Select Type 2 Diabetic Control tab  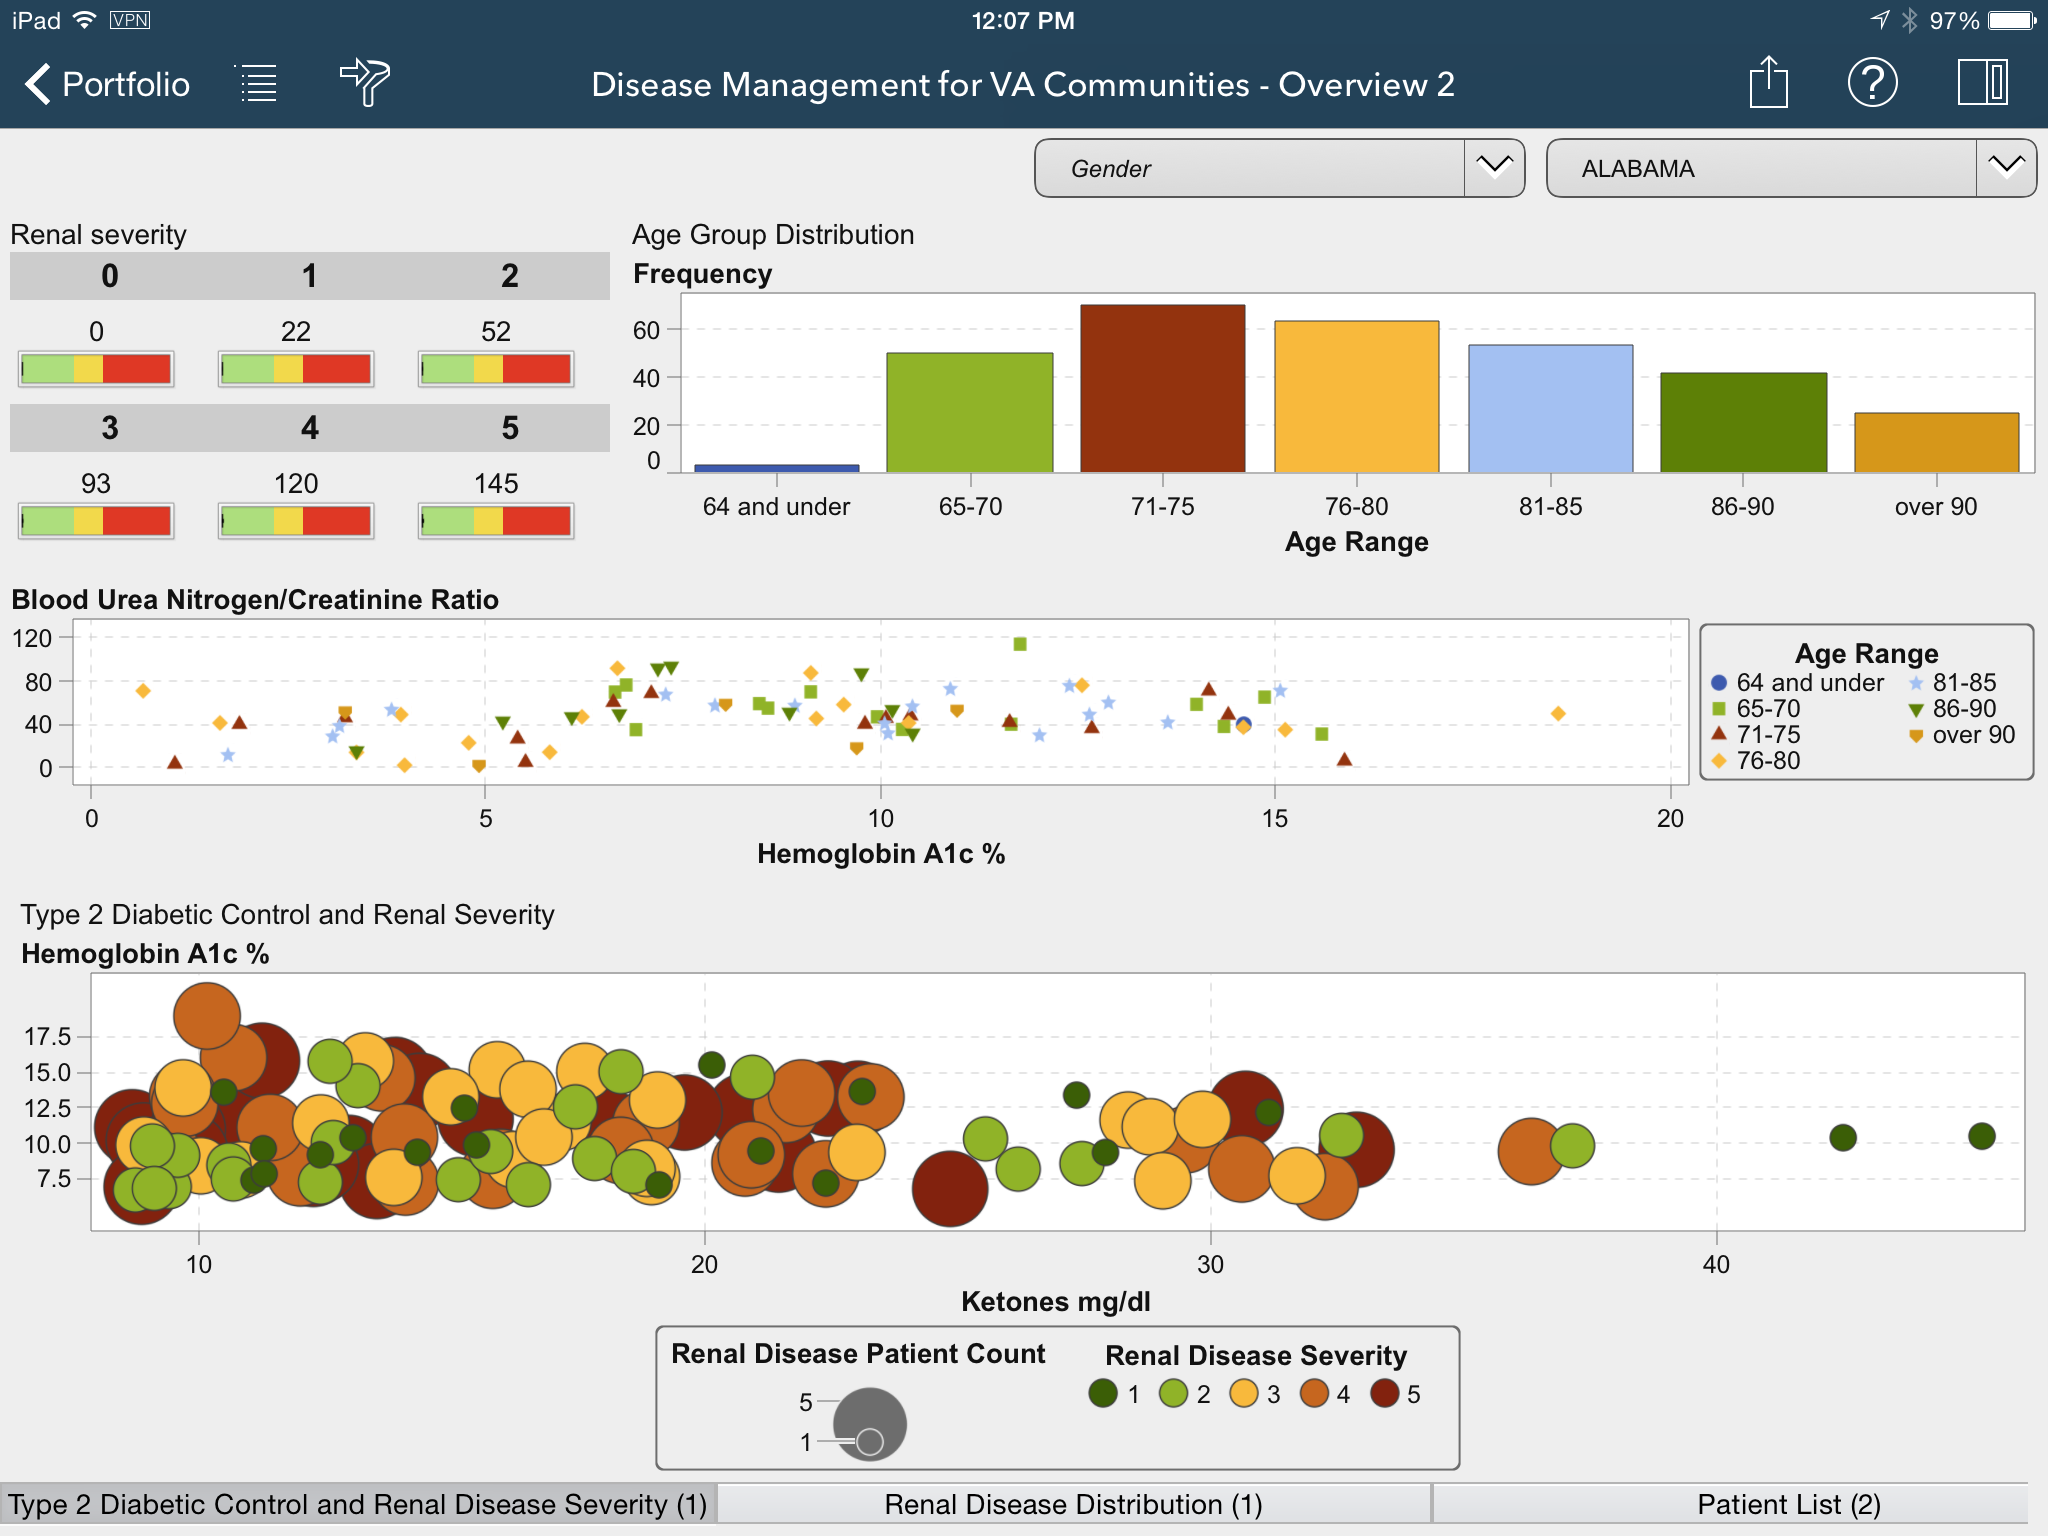[x=357, y=1504]
